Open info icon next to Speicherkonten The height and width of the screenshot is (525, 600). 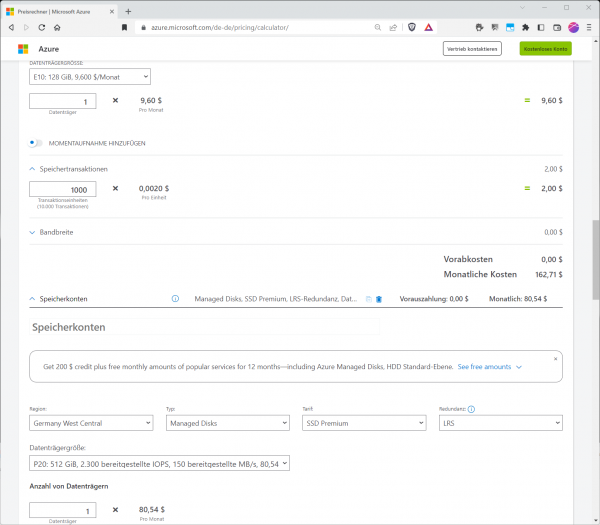tap(175, 298)
